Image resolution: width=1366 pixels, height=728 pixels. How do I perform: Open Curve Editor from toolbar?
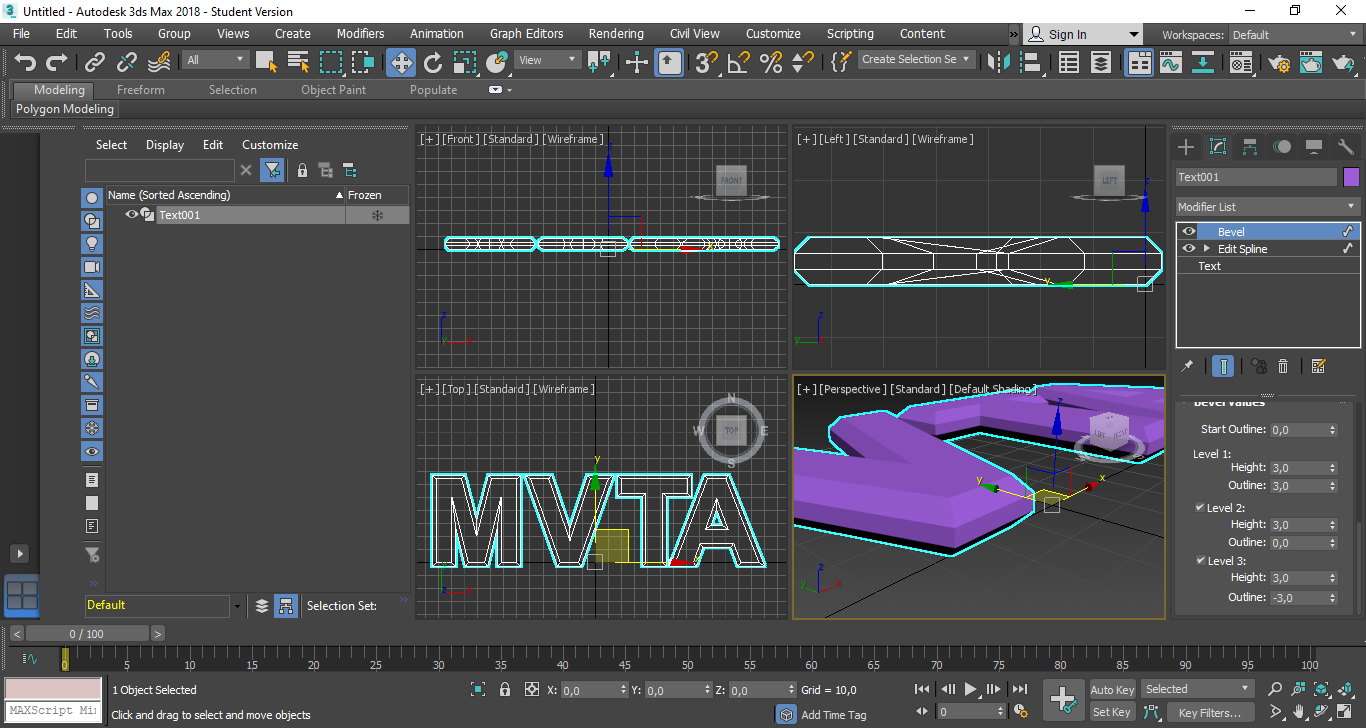tap(1171, 63)
